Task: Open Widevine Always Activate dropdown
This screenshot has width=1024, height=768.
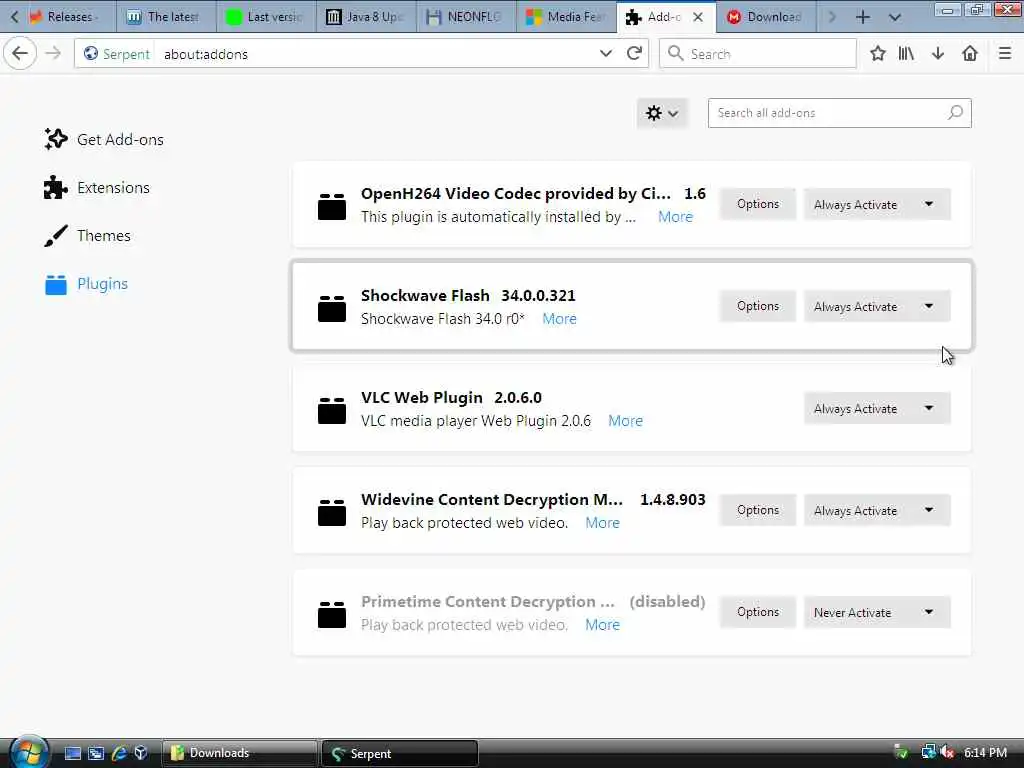Action: tap(877, 510)
